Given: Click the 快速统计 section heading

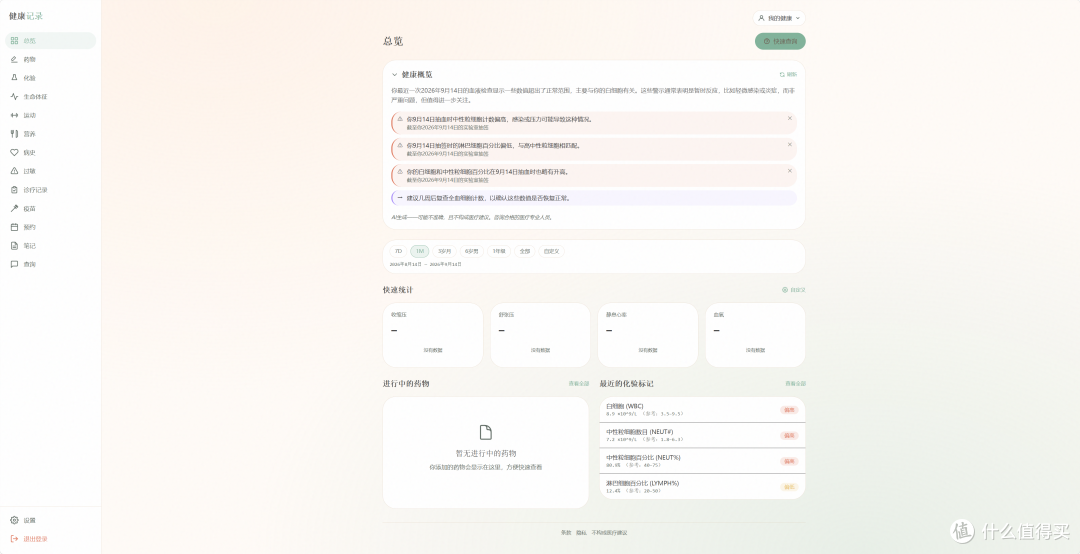Looking at the screenshot, I should pos(398,290).
